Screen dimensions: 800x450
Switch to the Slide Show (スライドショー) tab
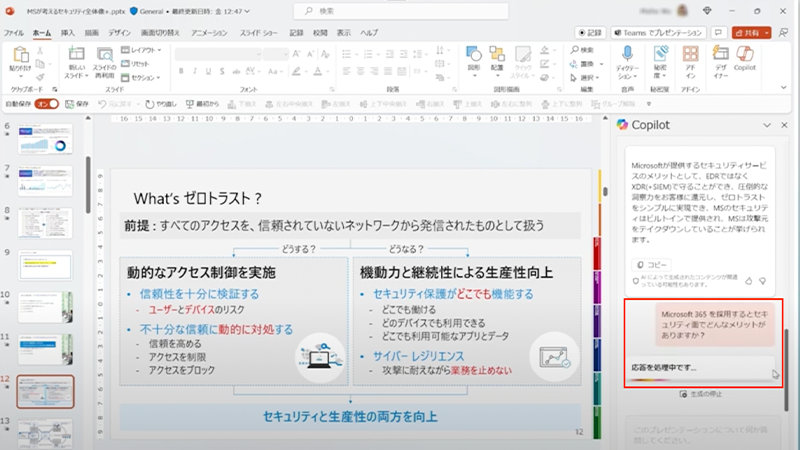point(260,32)
